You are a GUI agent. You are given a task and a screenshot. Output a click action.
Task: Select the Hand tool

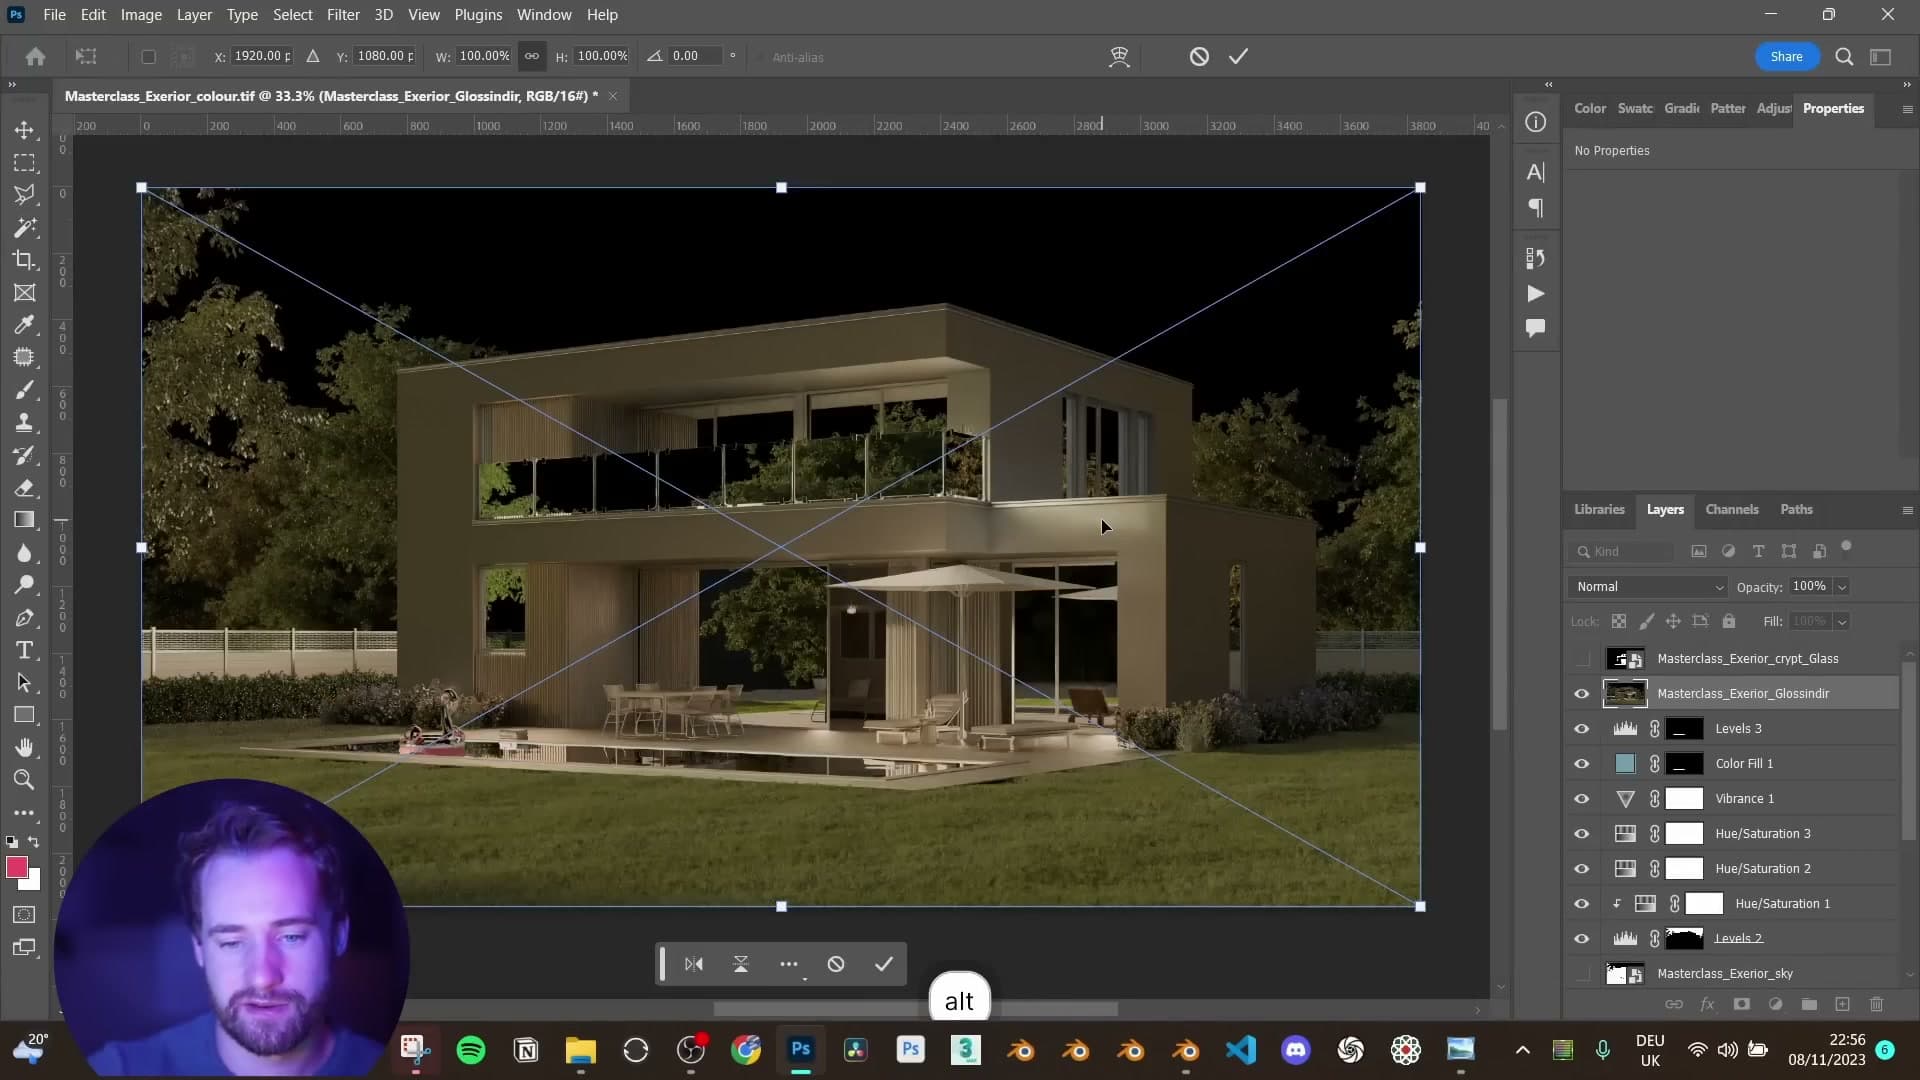pos(25,748)
